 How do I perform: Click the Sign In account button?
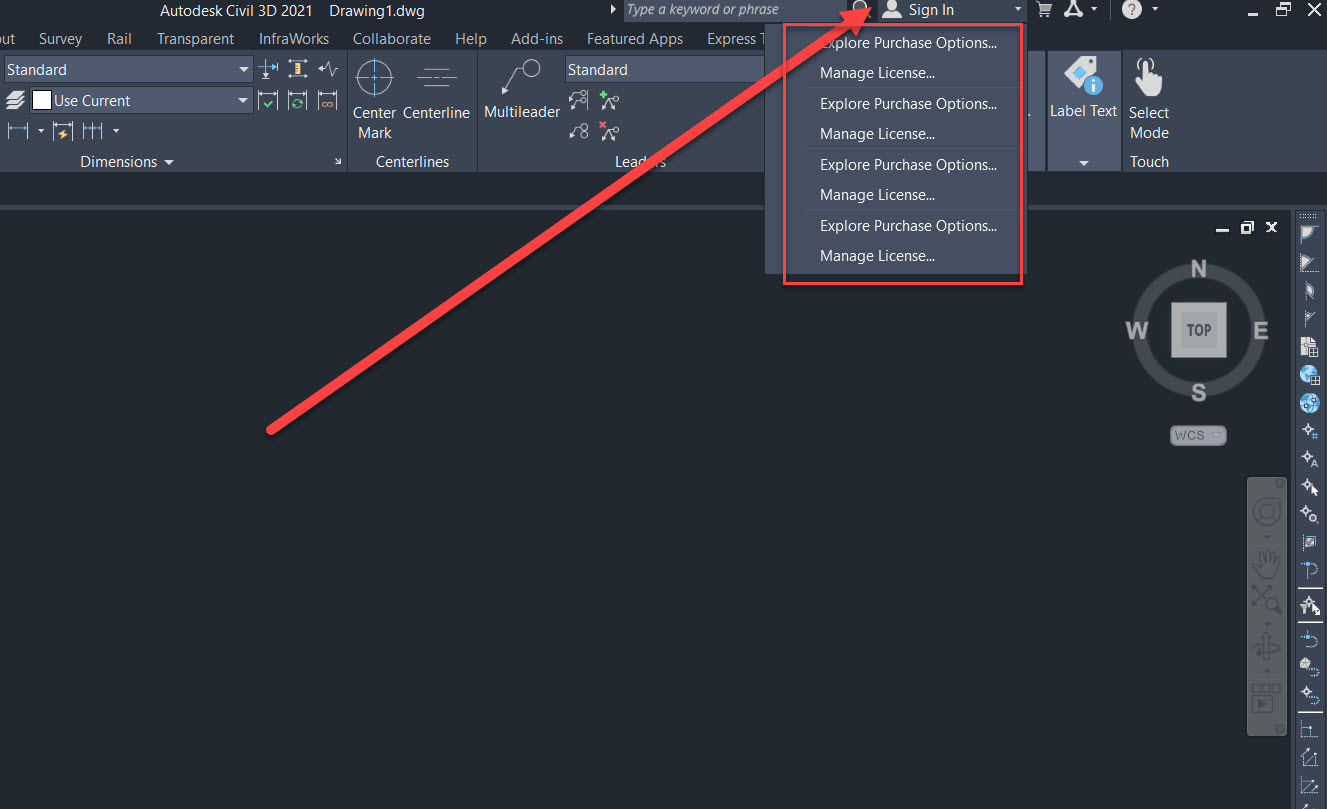[951, 10]
